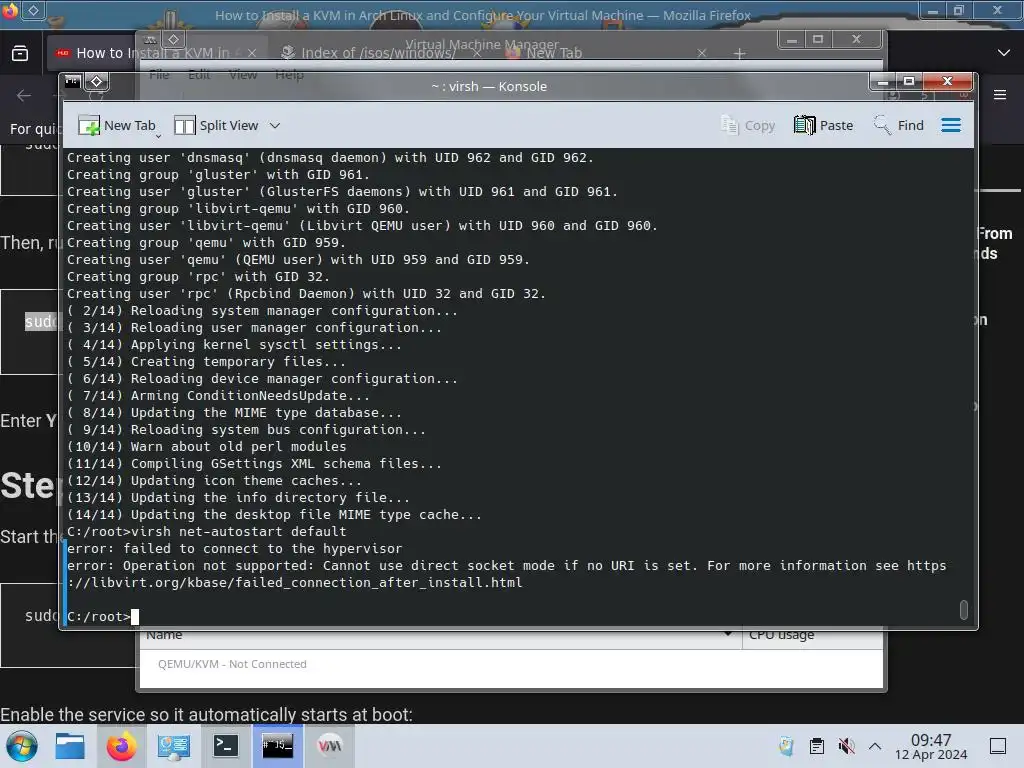Open the Konsole hamburger menu
This screenshot has height=768, width=1024.
point(951,125)
